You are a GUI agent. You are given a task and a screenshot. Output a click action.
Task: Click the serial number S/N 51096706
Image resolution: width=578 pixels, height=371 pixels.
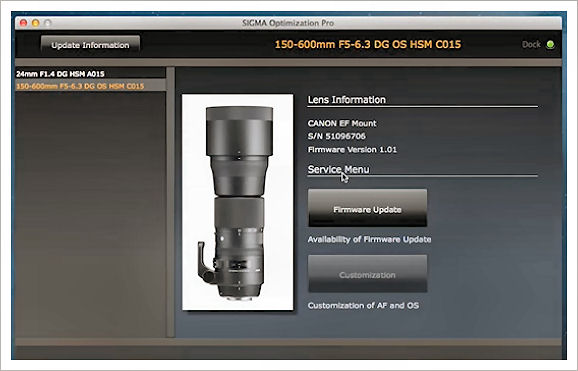pos(337,136)
